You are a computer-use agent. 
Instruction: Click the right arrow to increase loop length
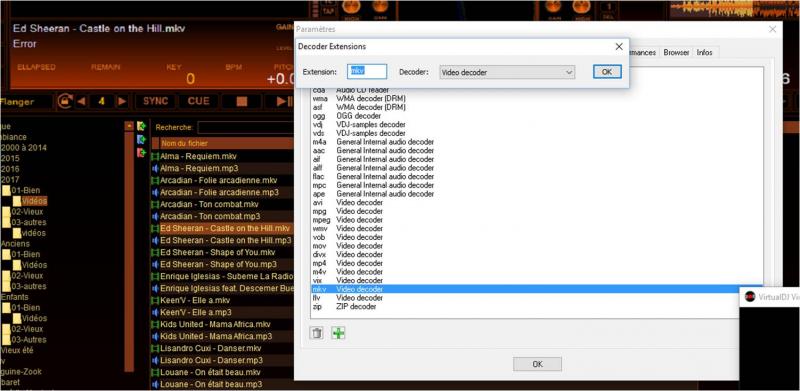(122, 101)
